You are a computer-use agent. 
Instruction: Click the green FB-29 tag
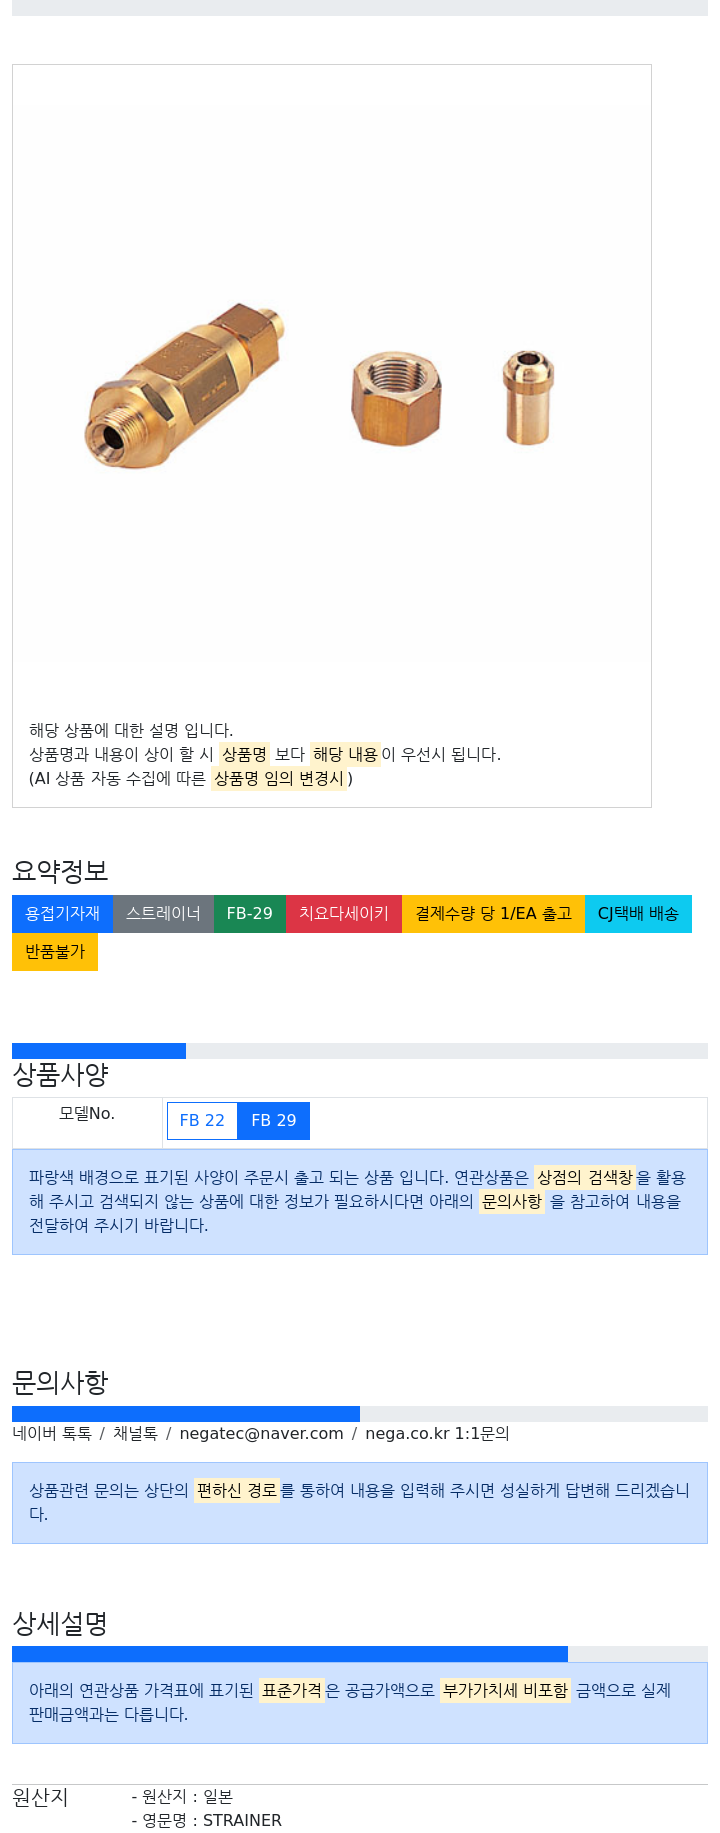249,914
